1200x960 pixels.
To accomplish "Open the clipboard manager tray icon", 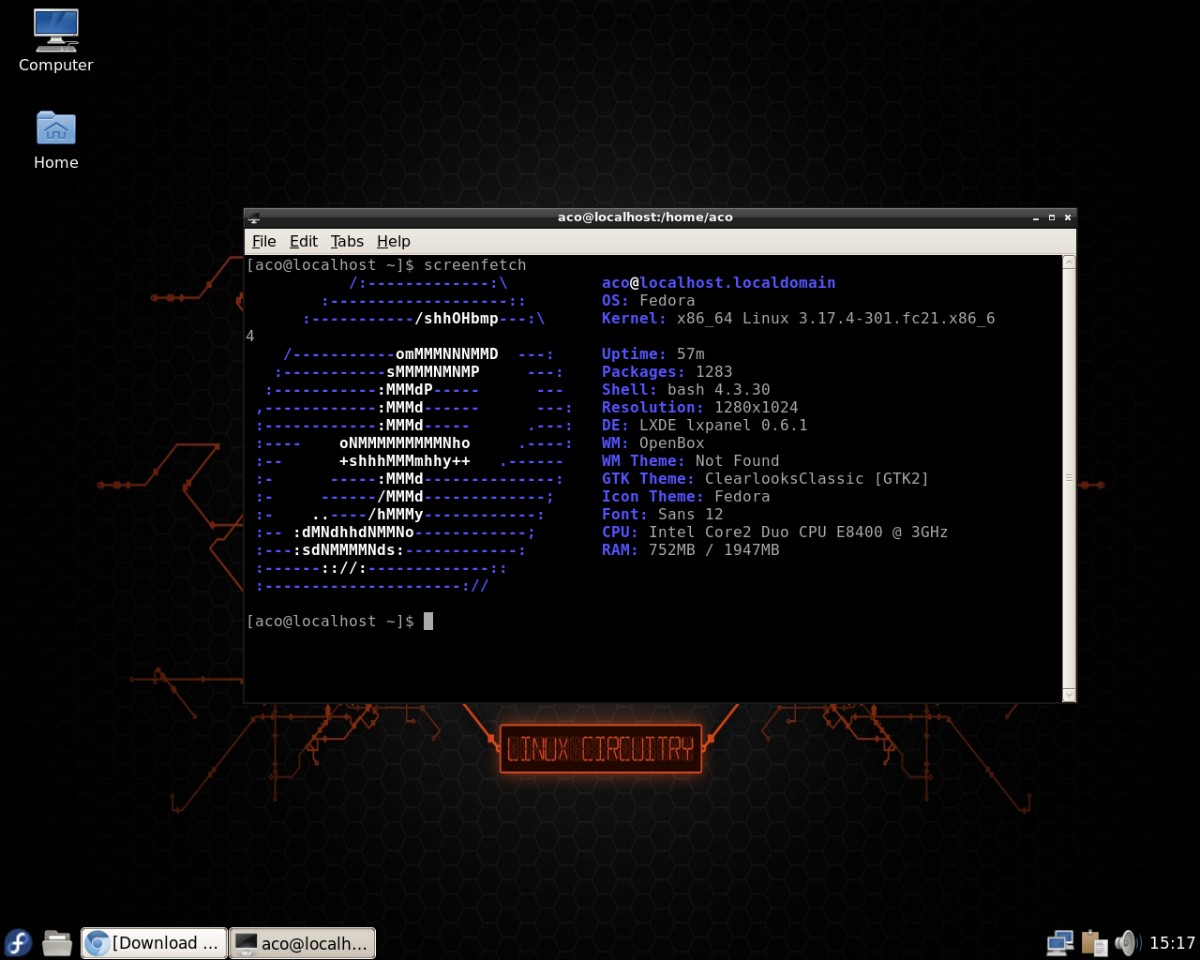I will click(x=1093, y=942).
